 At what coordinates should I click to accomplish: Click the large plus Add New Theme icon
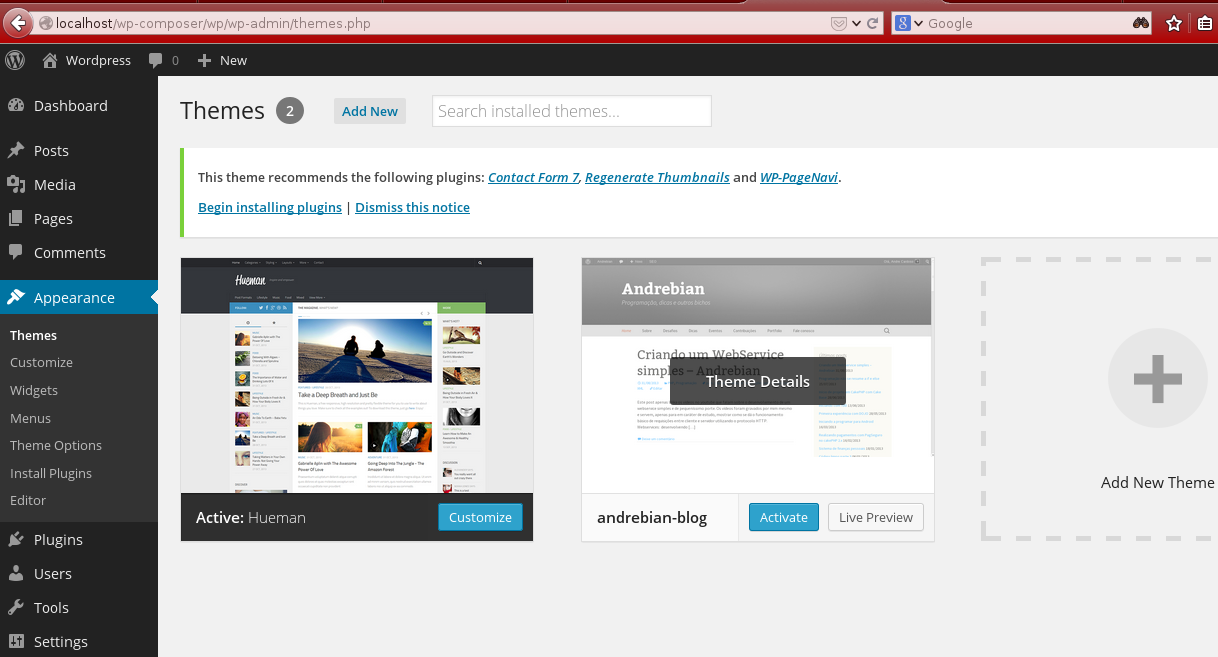pos(1158,378)
